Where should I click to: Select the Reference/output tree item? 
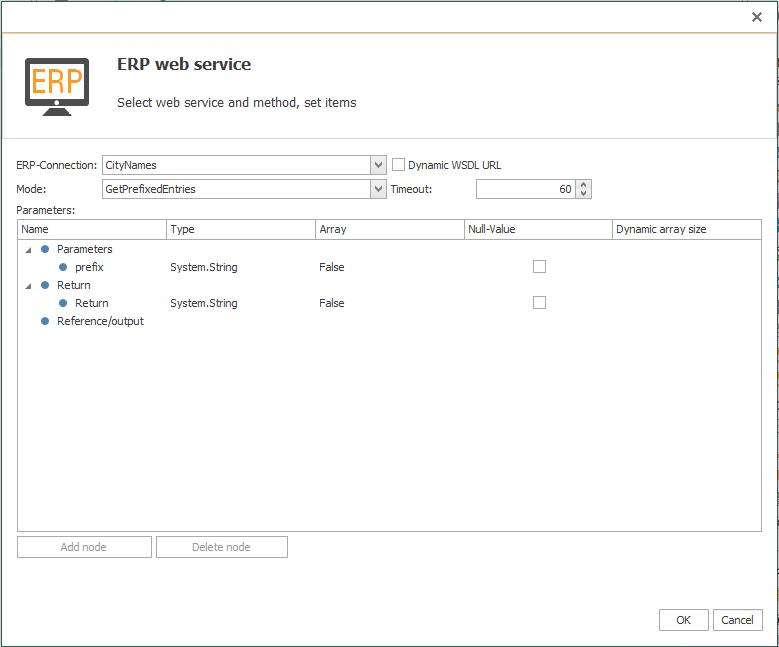pos(100,321)
